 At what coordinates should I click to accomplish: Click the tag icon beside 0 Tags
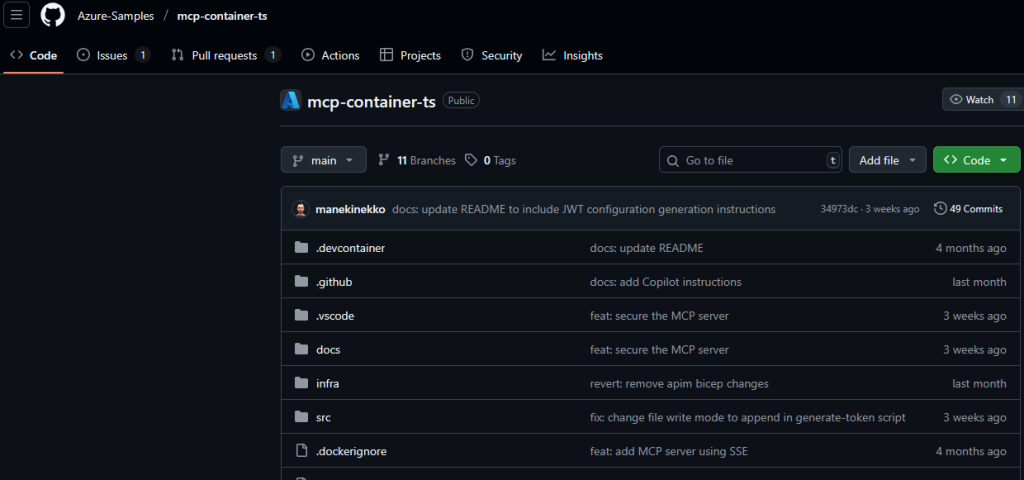471,160
